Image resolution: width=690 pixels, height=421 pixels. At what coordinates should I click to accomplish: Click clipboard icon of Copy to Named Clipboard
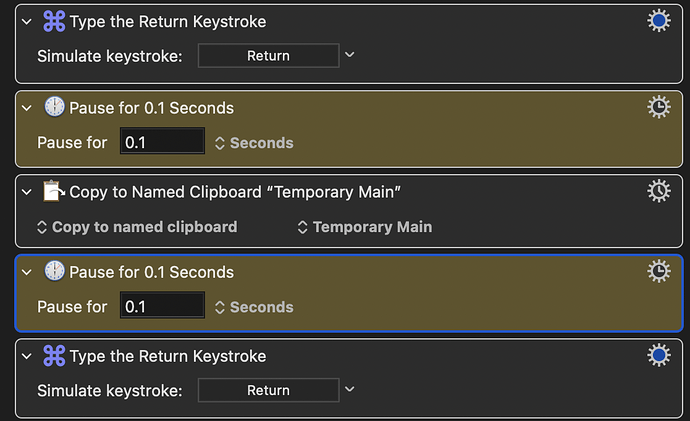[54, 191]
